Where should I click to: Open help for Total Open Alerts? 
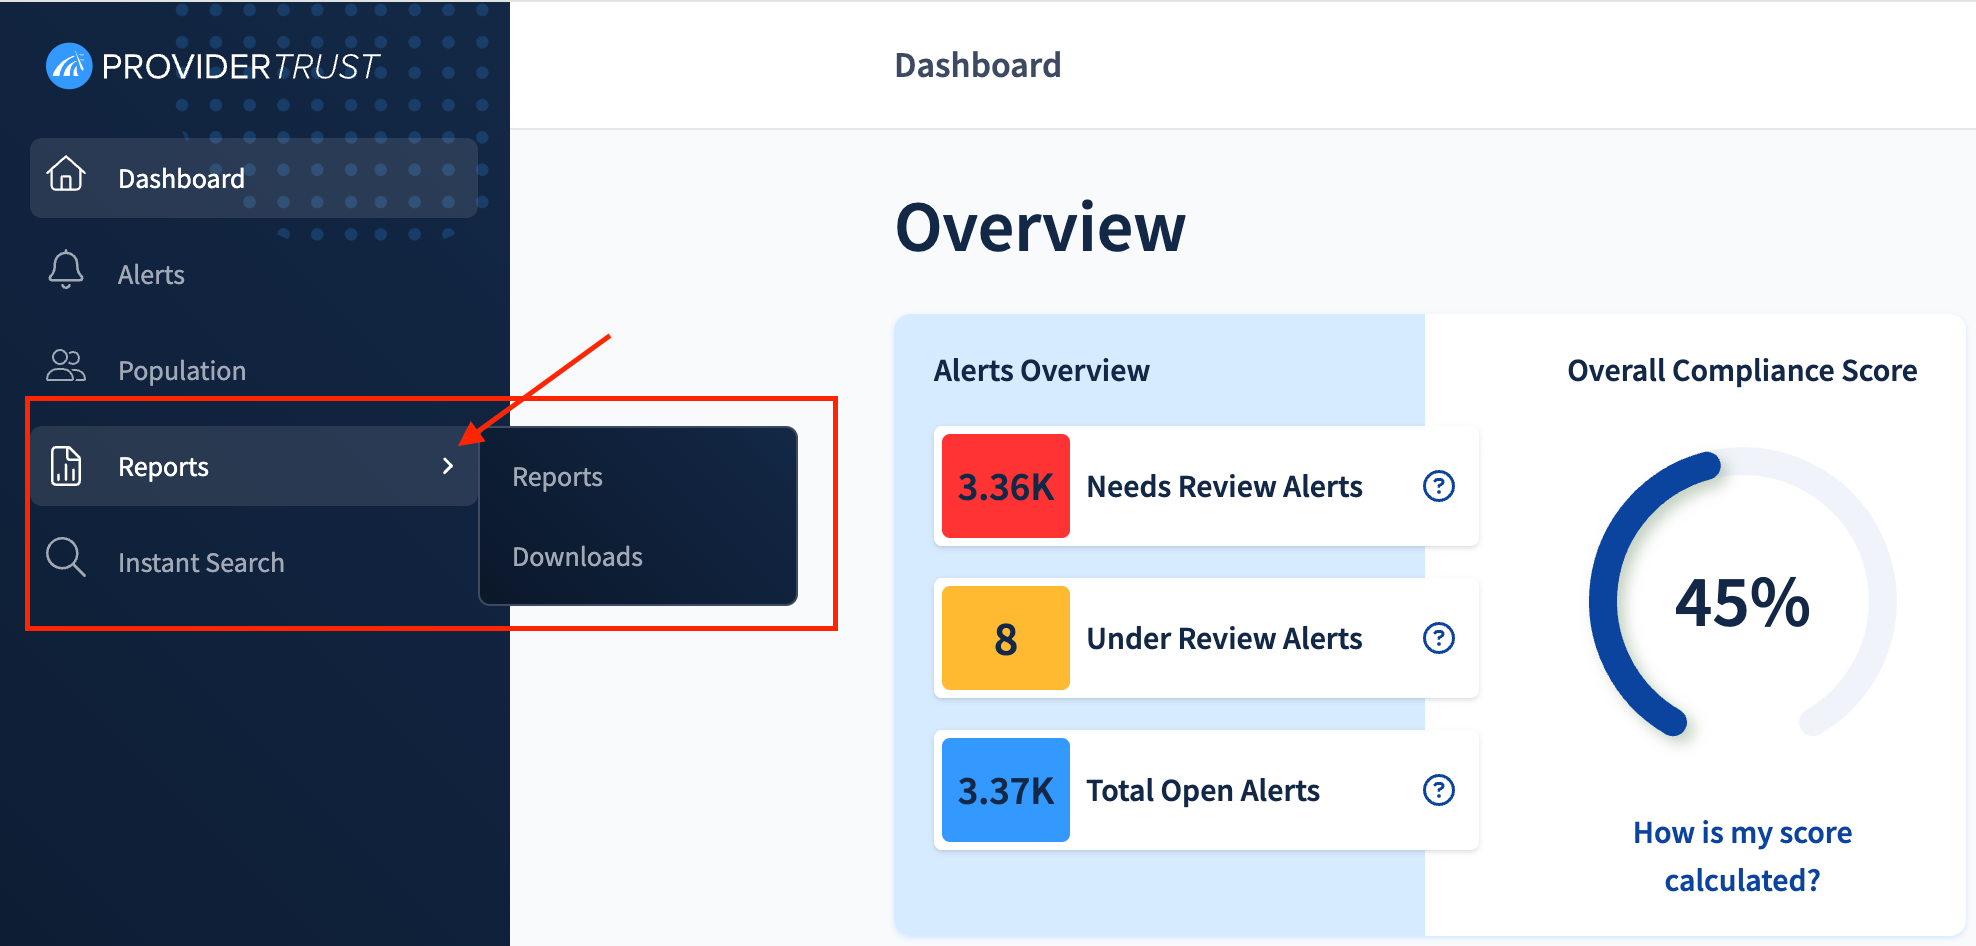[1439, 790]
